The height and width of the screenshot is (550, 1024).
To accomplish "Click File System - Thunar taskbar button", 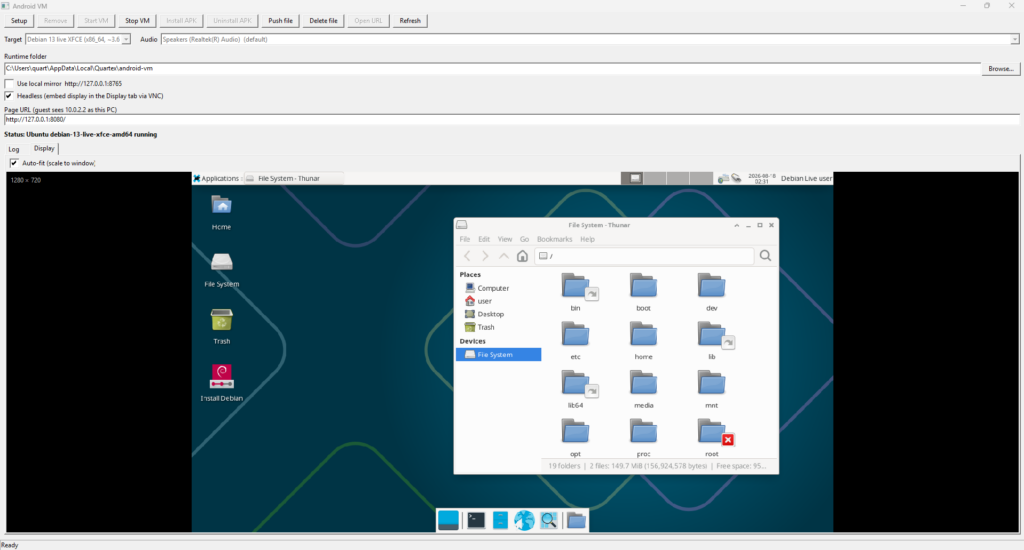I will tap(293, 178).
